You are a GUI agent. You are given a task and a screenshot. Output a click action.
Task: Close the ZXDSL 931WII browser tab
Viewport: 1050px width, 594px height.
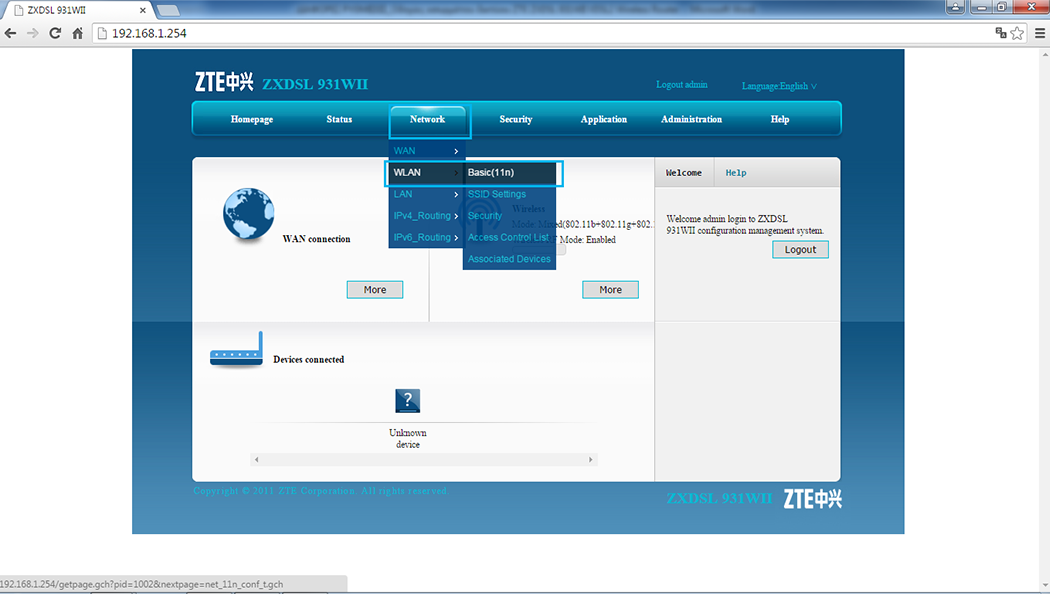(x=143, y=10)
